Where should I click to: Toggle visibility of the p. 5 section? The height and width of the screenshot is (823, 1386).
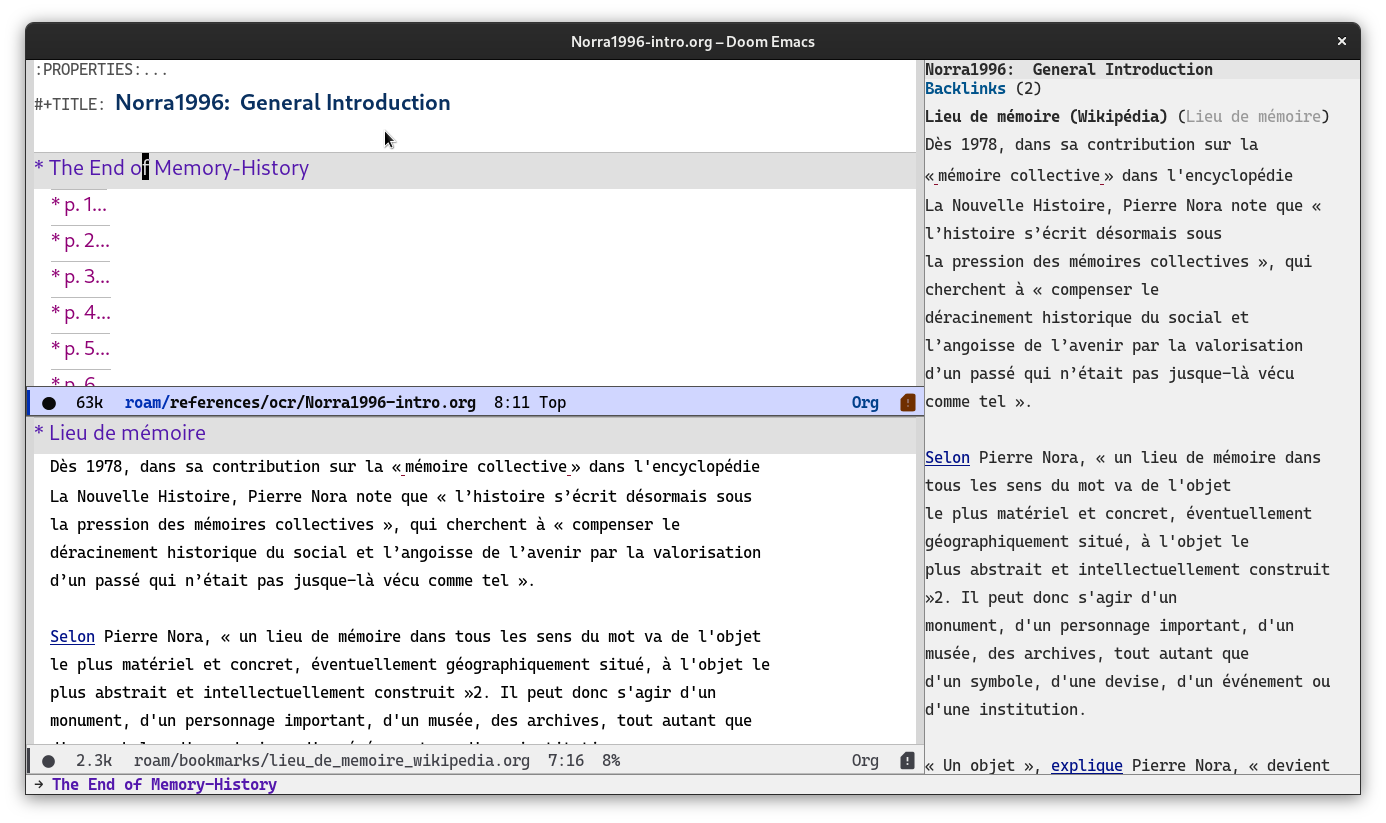point(80,348)
